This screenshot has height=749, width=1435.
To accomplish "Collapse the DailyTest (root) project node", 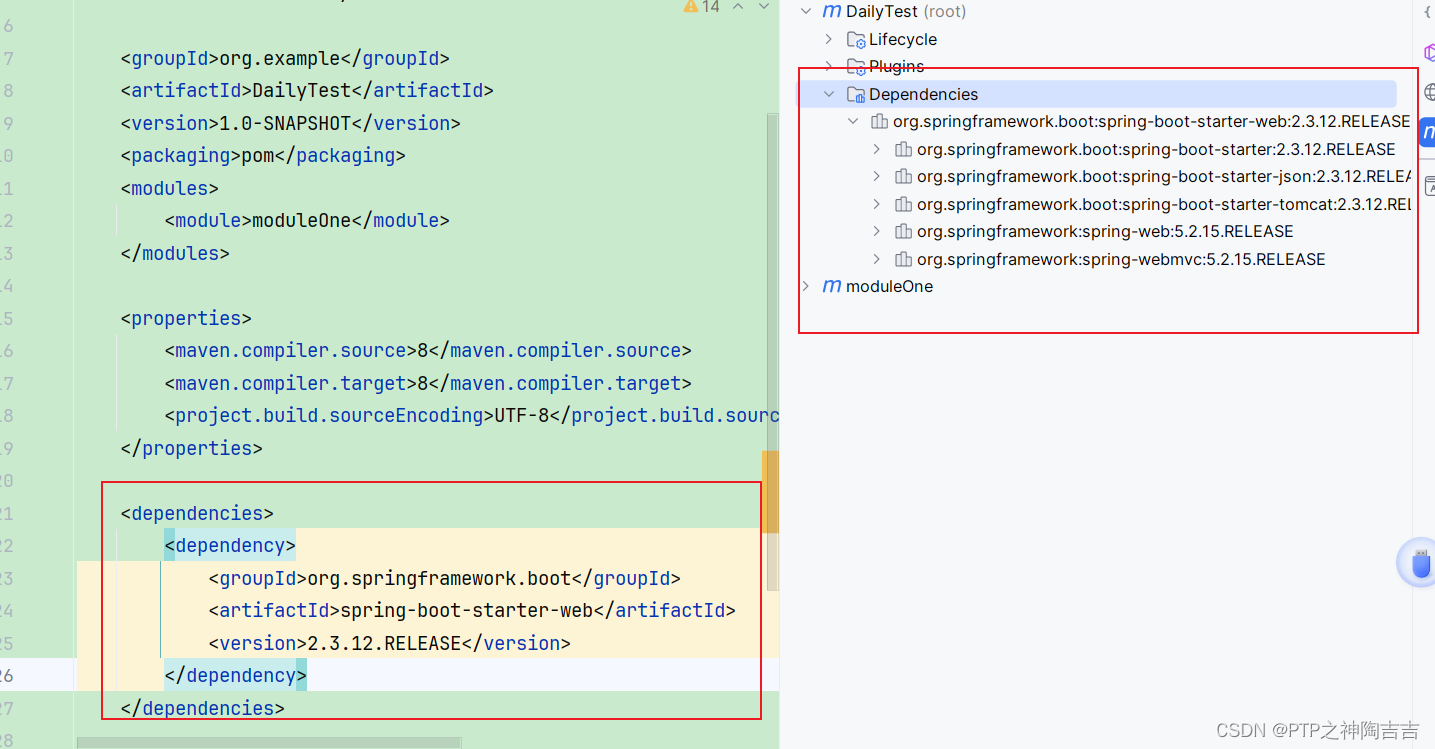I will click(806, 11).
